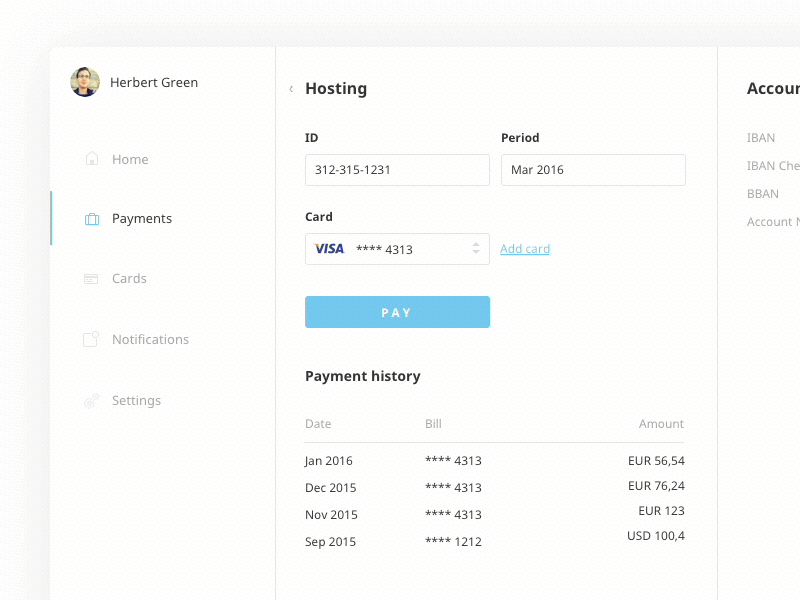
Task: Open Cards via its sidebar icon
Action: coord(90,278)
